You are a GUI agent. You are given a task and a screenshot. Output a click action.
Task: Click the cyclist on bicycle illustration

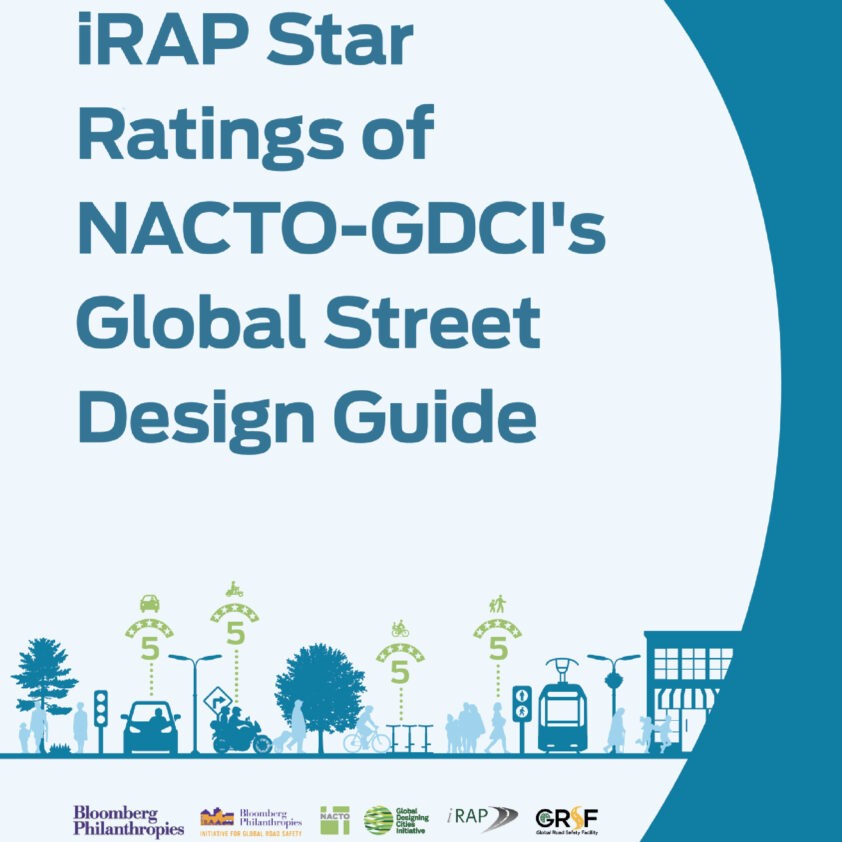point(367,730)
